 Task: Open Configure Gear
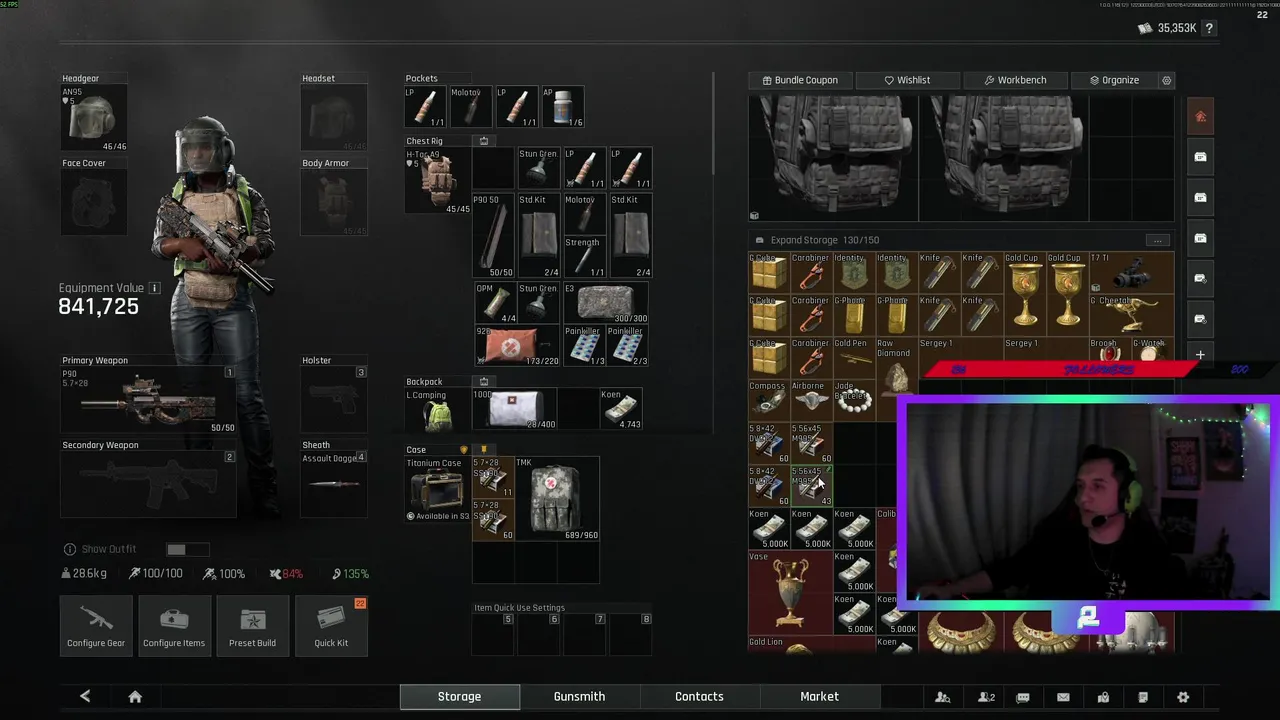point(96,626)
